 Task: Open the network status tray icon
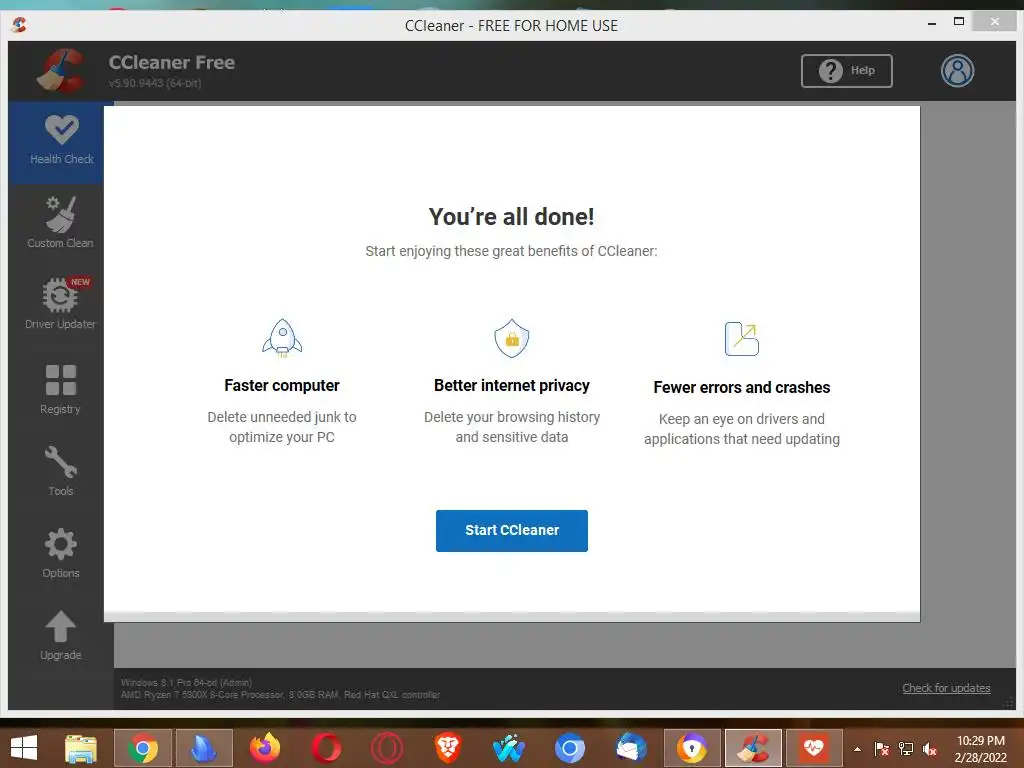tap(906, 749)
